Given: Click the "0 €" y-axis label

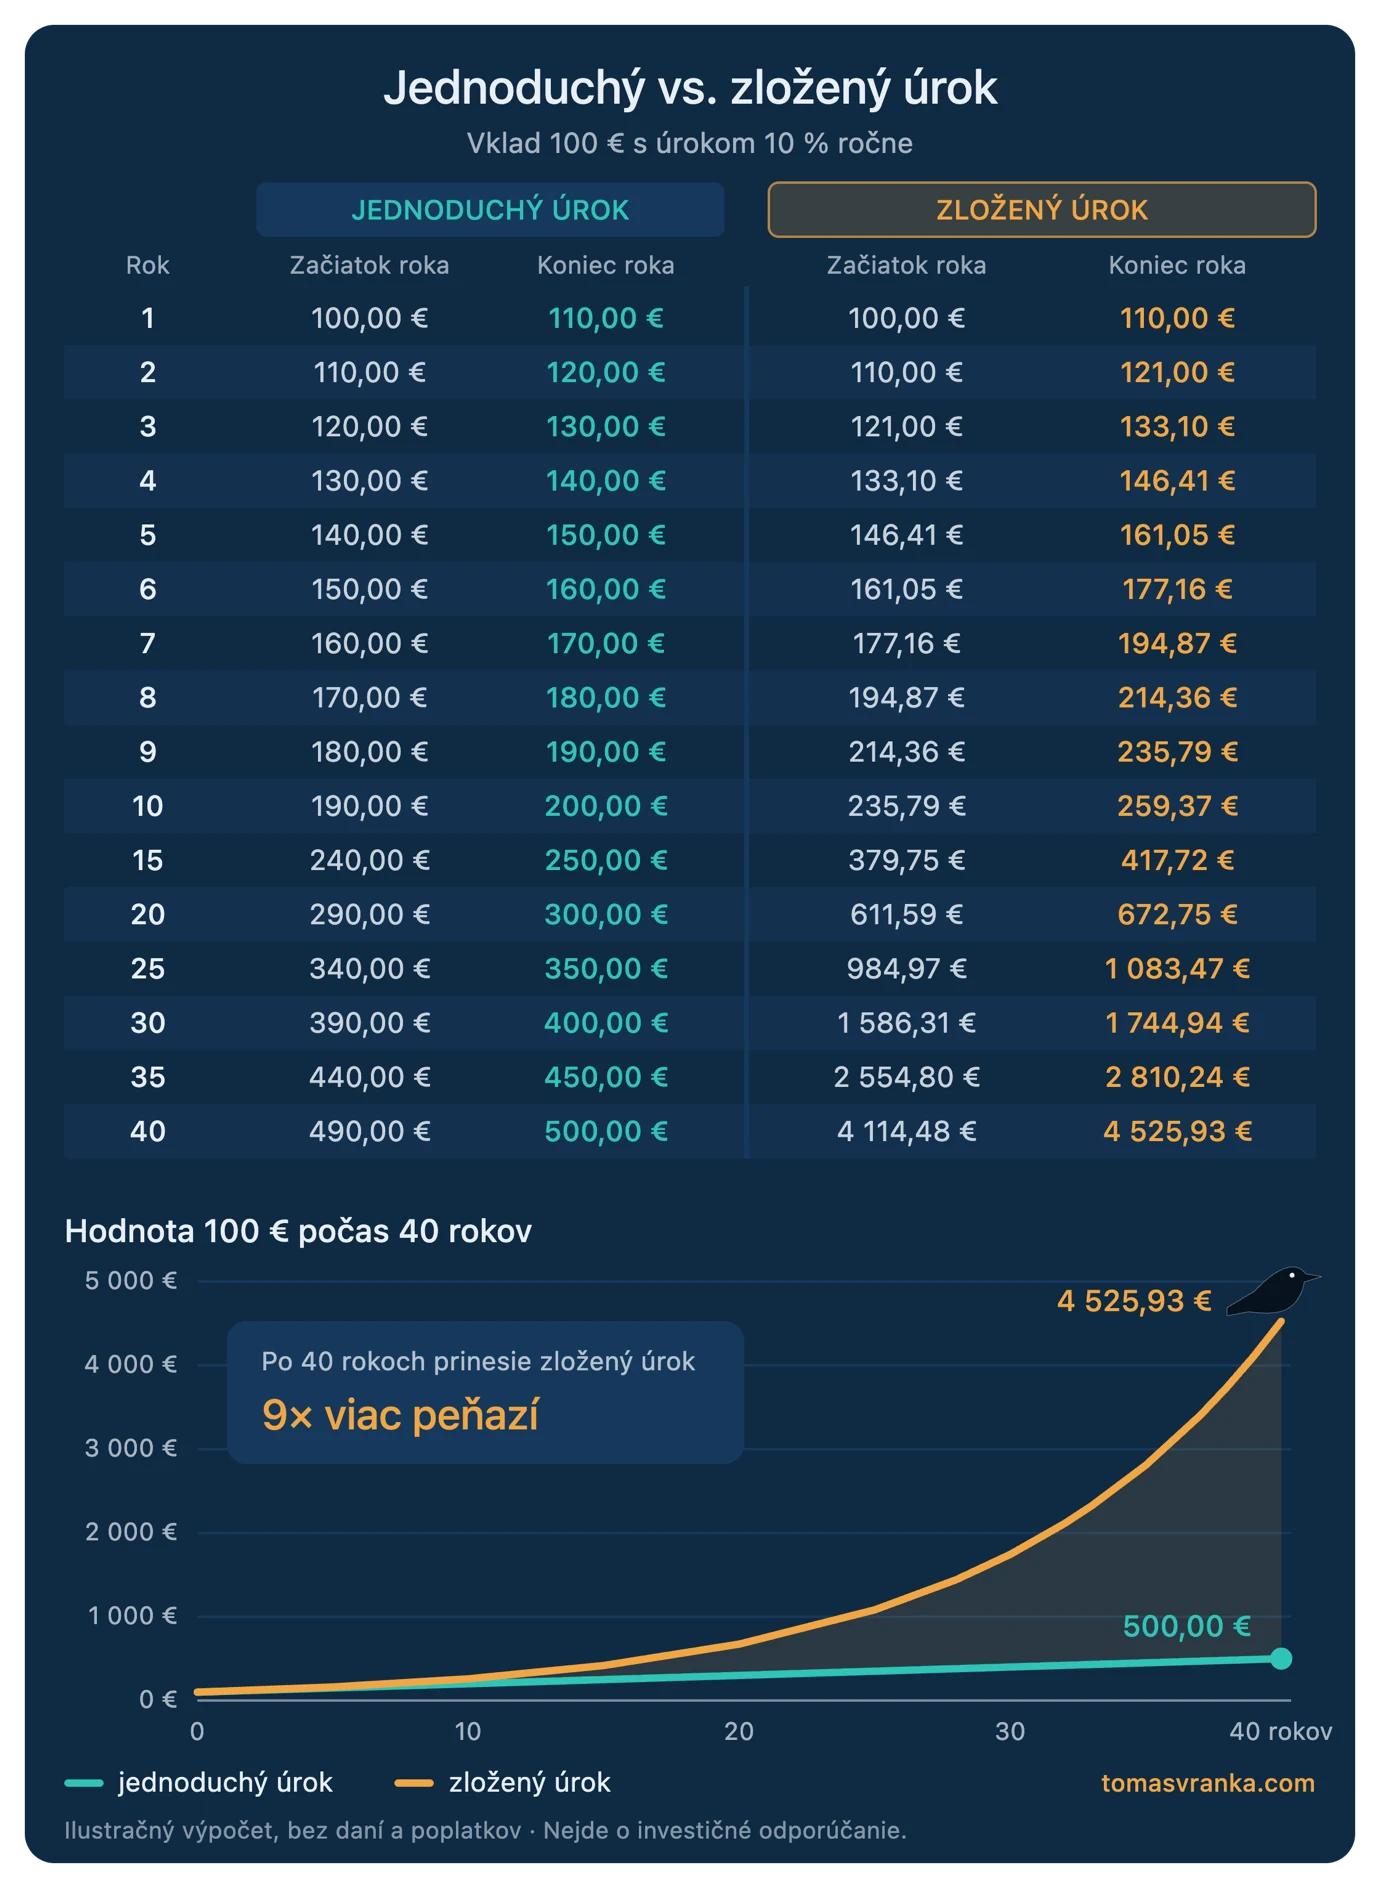Looking at the screenshot, I should pyautogui.click(x=158, y=1699).
